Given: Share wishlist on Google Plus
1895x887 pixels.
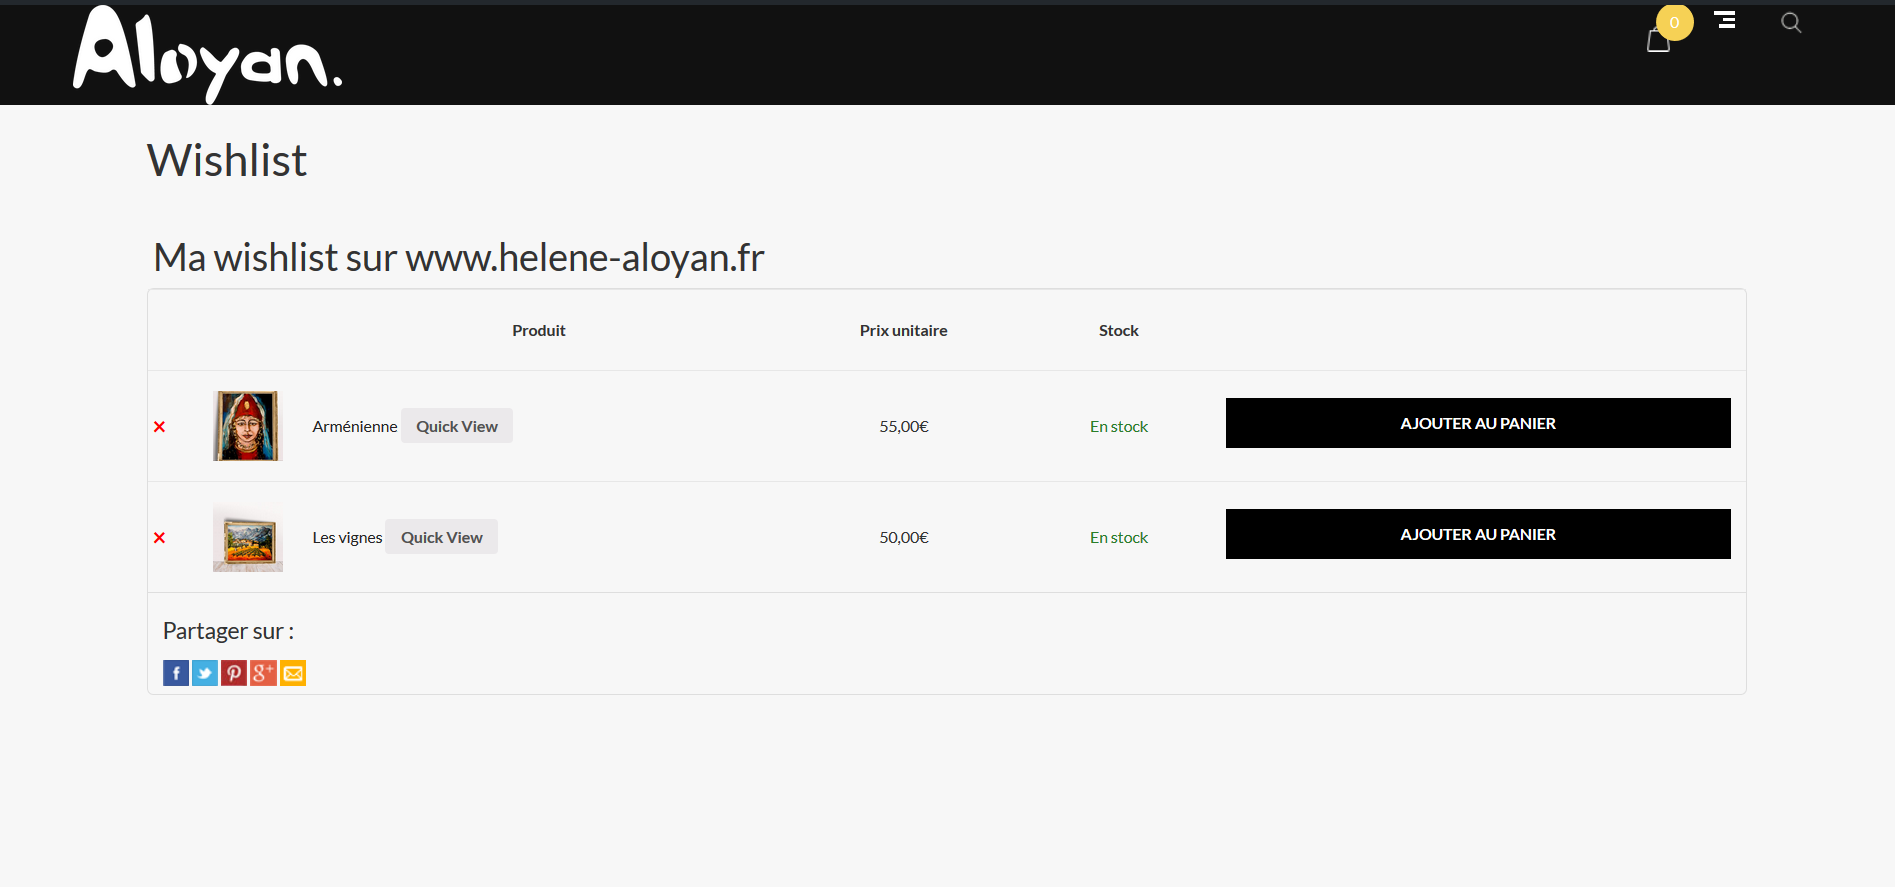Looking at the screenshot, I should pos(263,673).
